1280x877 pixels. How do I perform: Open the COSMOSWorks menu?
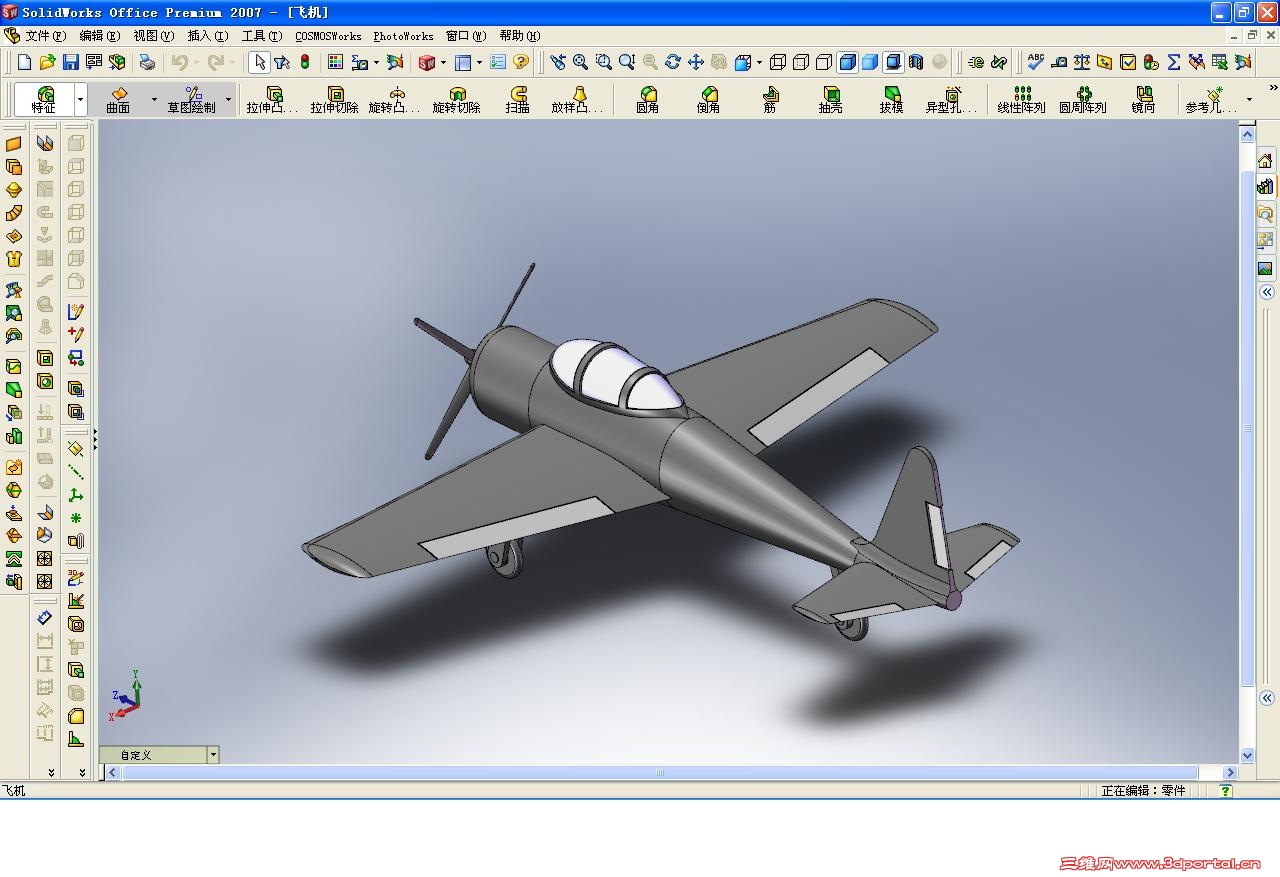click(x=328, y=36)
